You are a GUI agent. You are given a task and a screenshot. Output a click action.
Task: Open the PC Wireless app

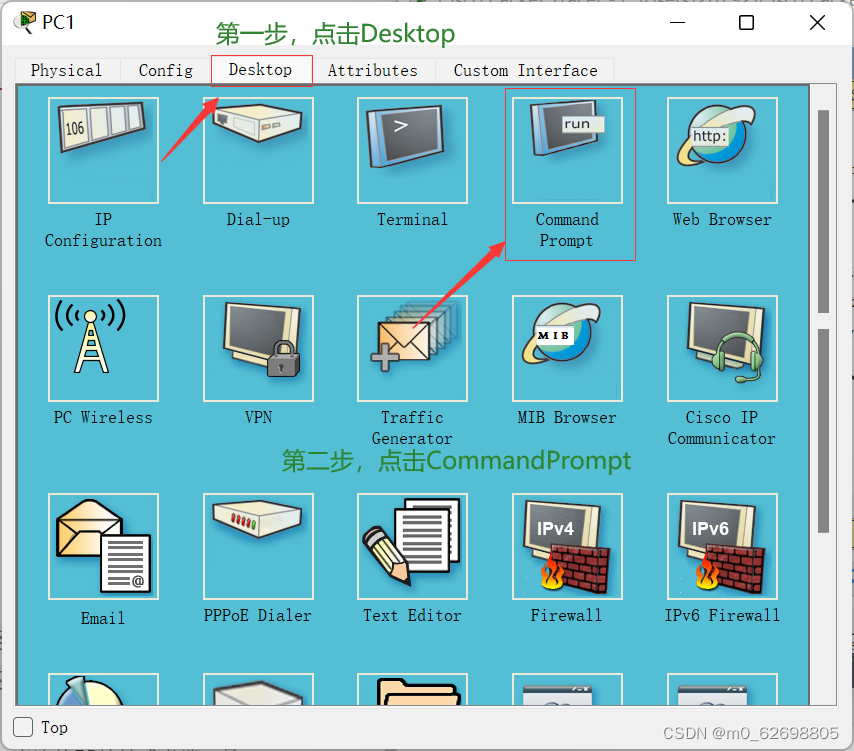point(103,349)
